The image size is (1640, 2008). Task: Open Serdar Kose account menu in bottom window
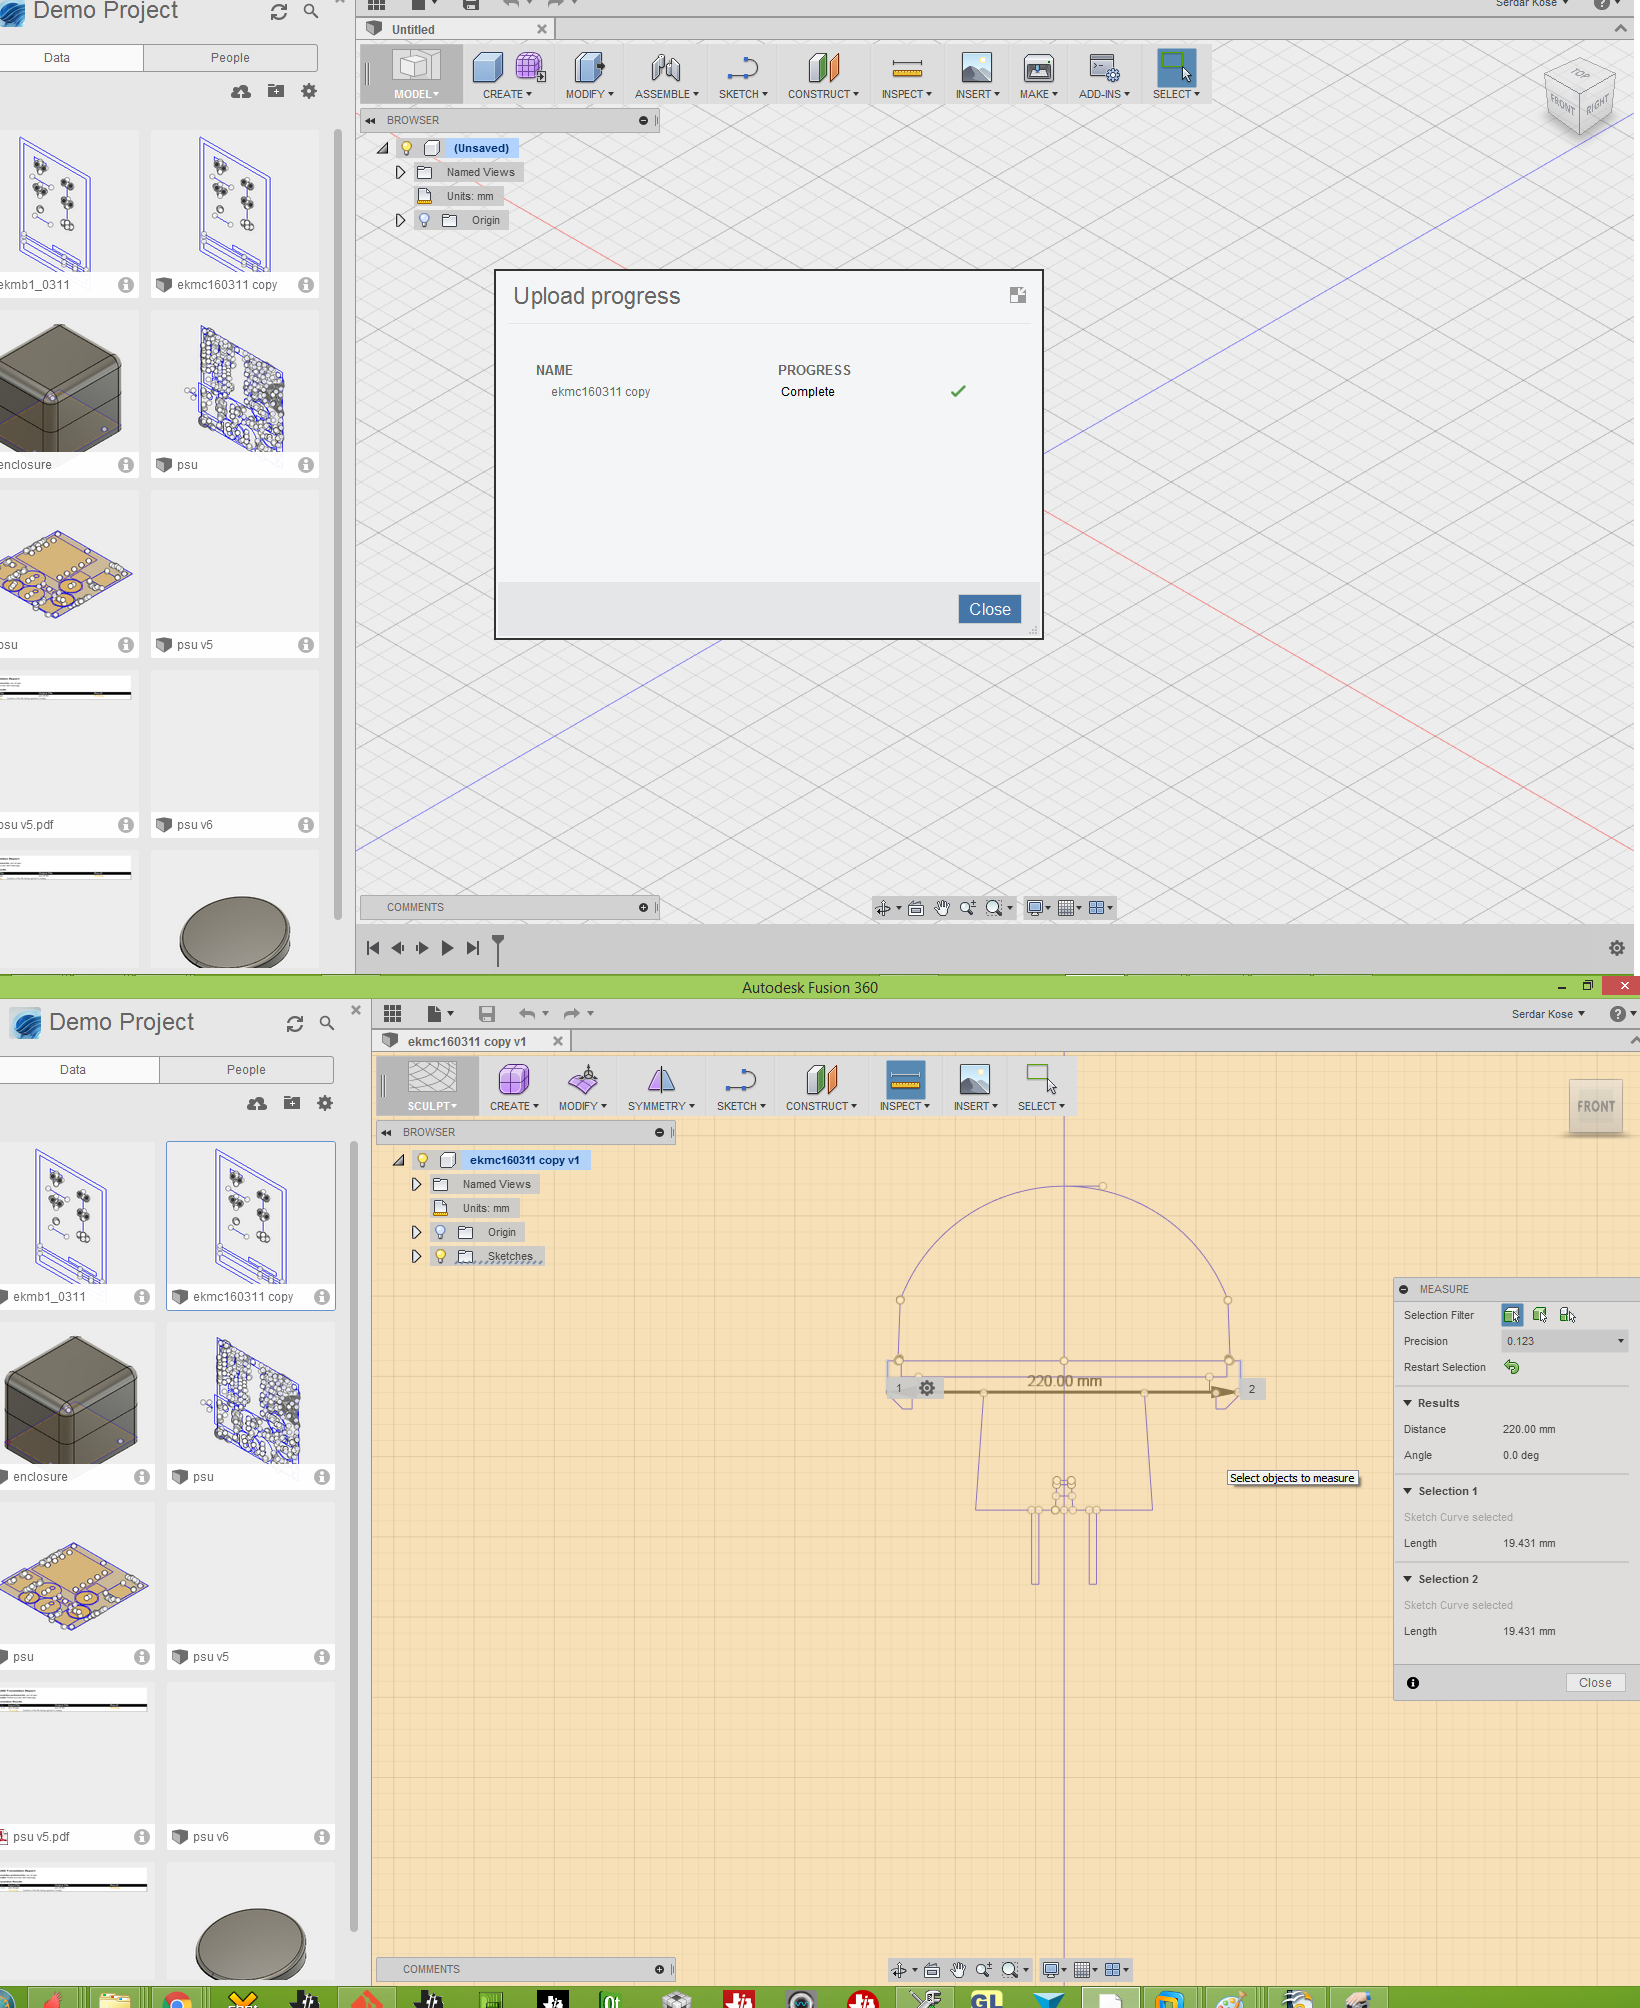pos(1548,1014)
